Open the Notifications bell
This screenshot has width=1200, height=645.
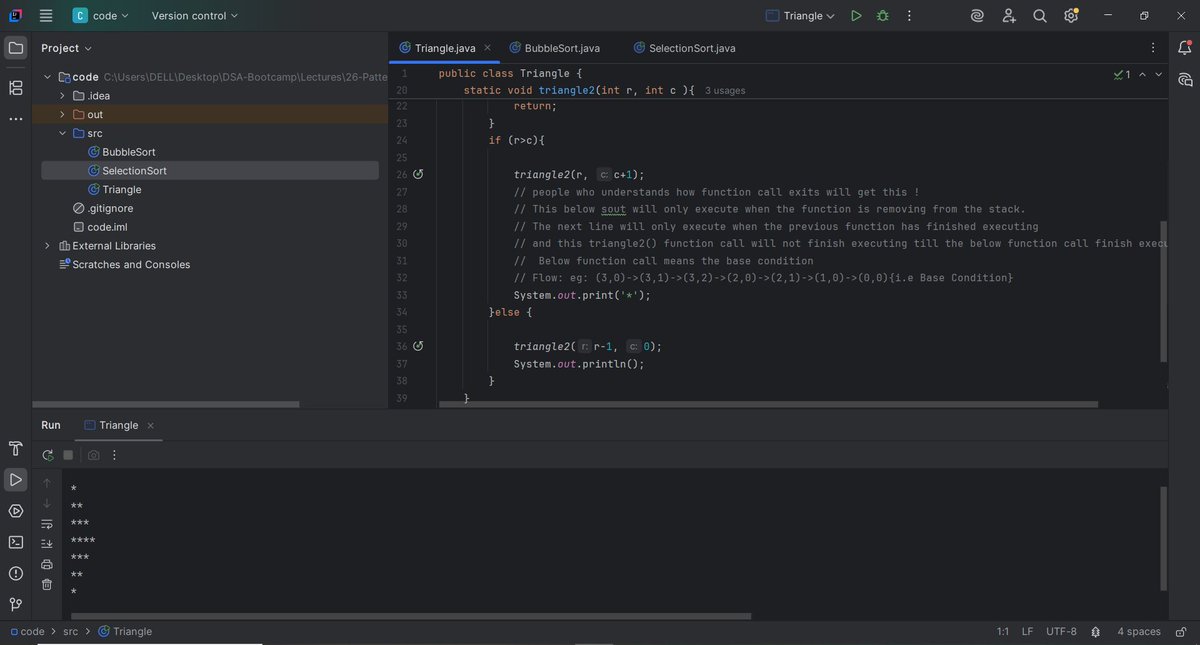click(x=1185, y=48)
